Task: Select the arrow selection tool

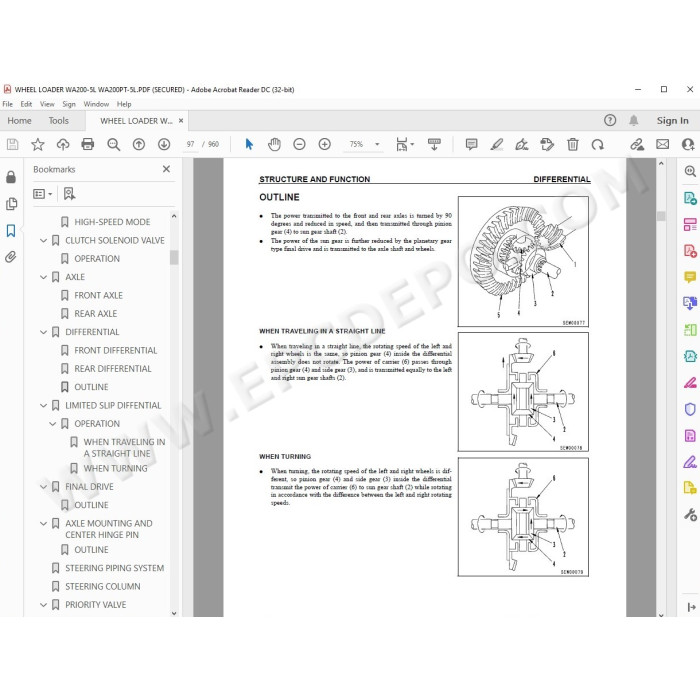Action: (249, 144)
